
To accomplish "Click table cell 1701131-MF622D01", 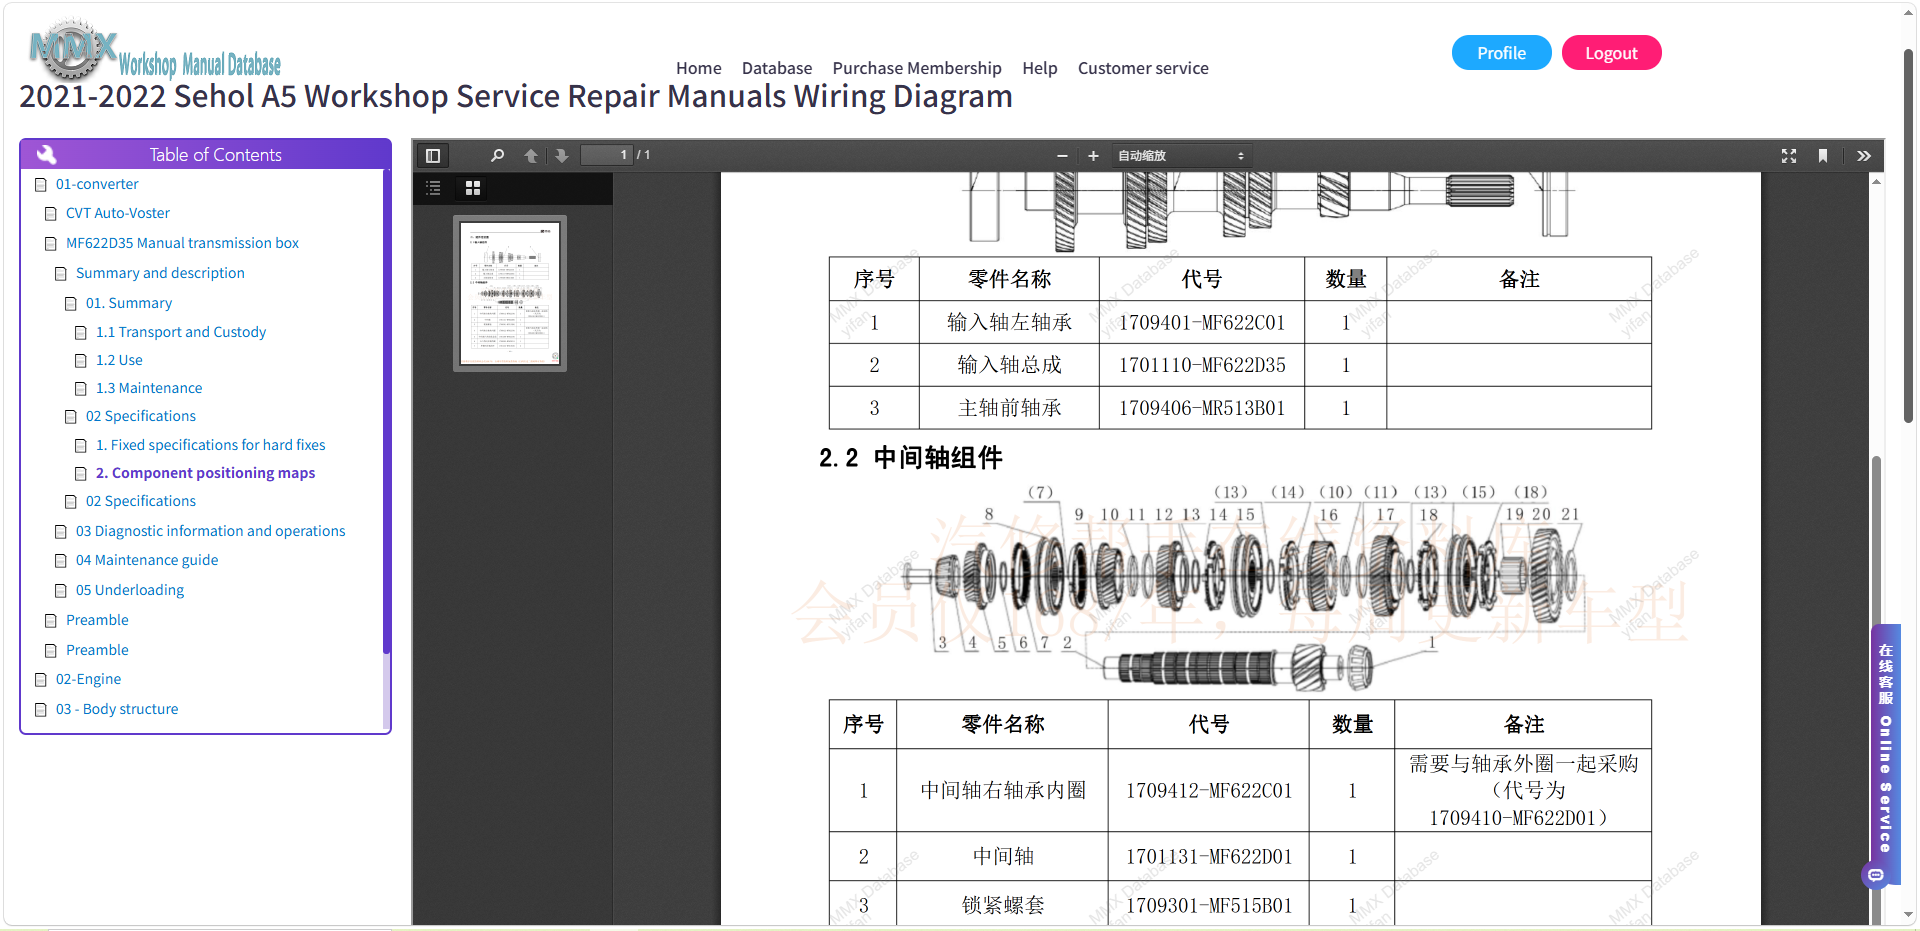I will [1208, 857].
